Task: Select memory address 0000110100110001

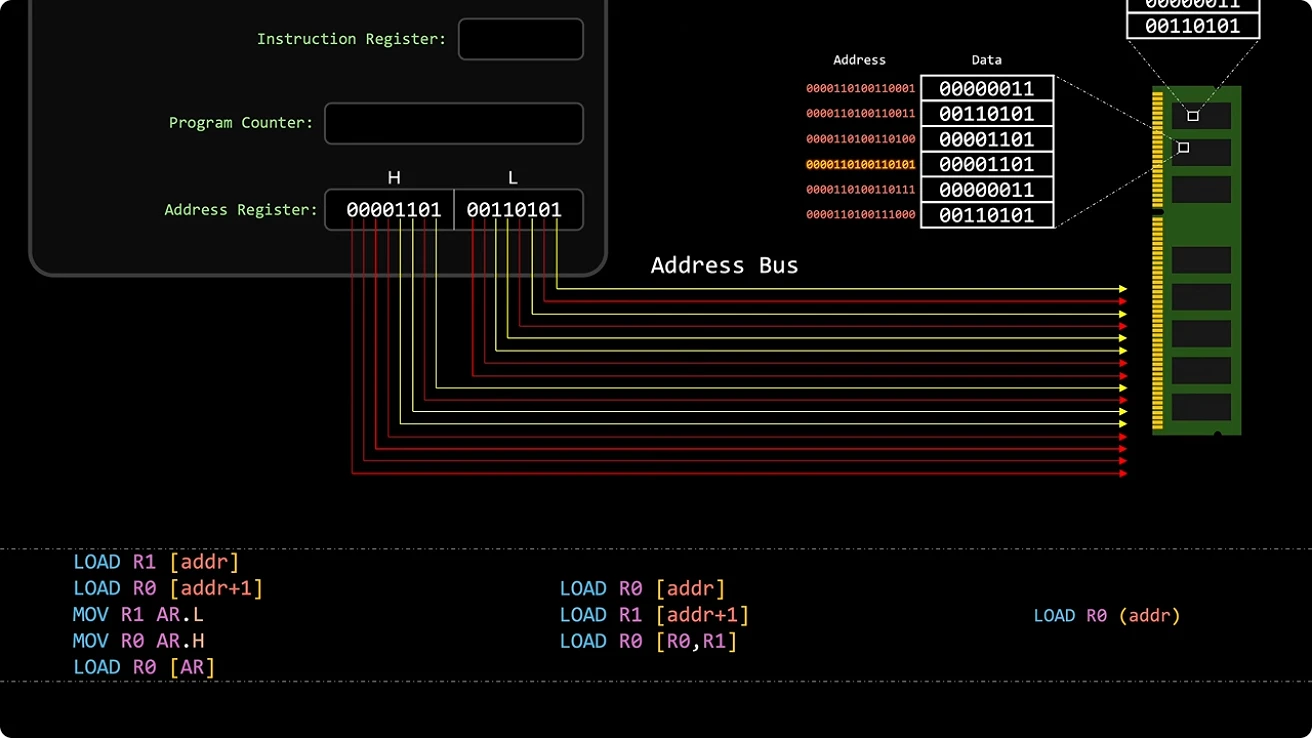Action: pos(861,89)
